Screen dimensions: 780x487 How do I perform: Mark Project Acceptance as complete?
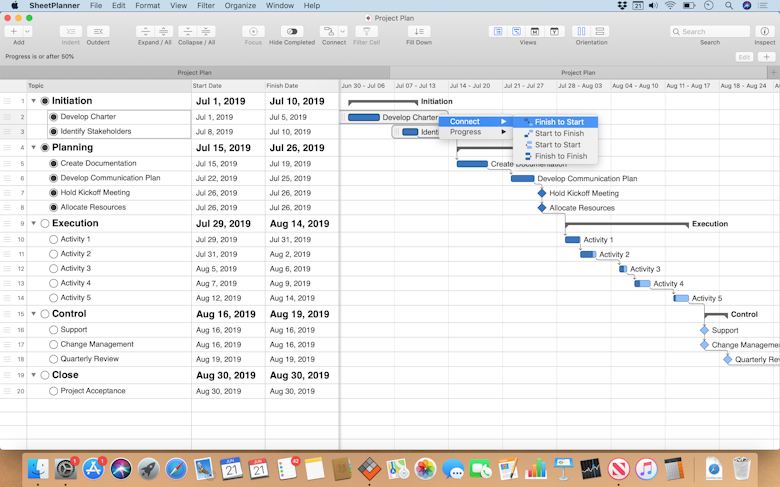tap(54, 391)
